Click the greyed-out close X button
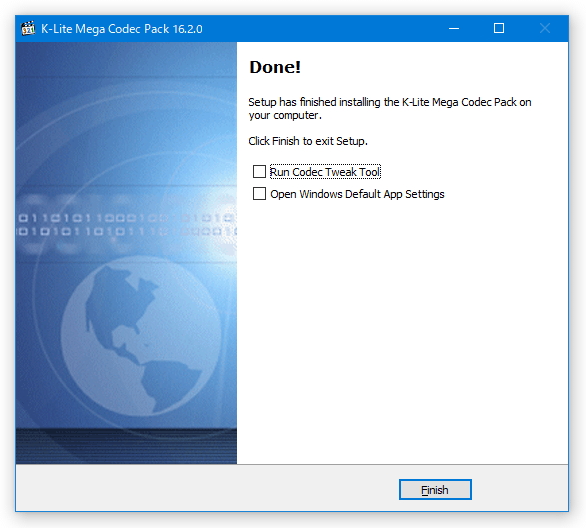586x528 pixels. click(545, 28)
